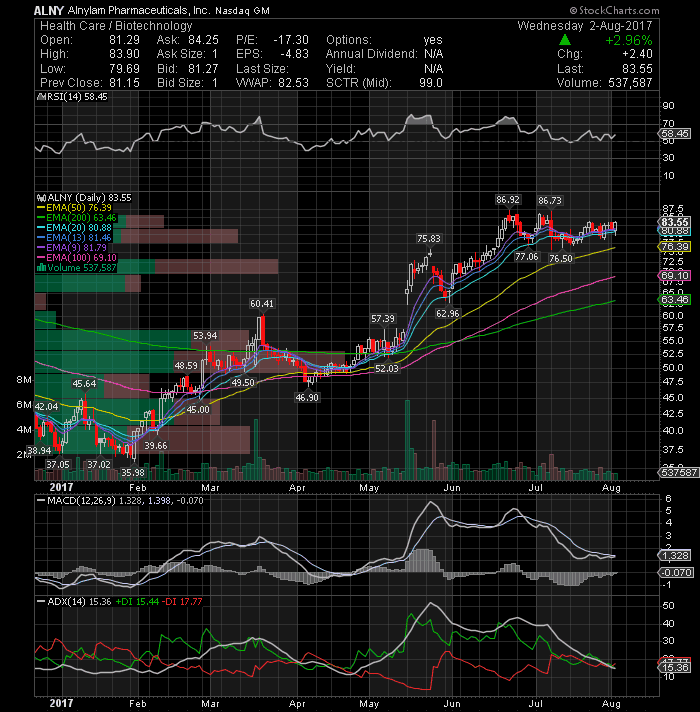The width and height of the screenshot is (700, 712).
Task: Click the Wednesday 2-Aug-2017 date label
Action: [x=585, y=25]
